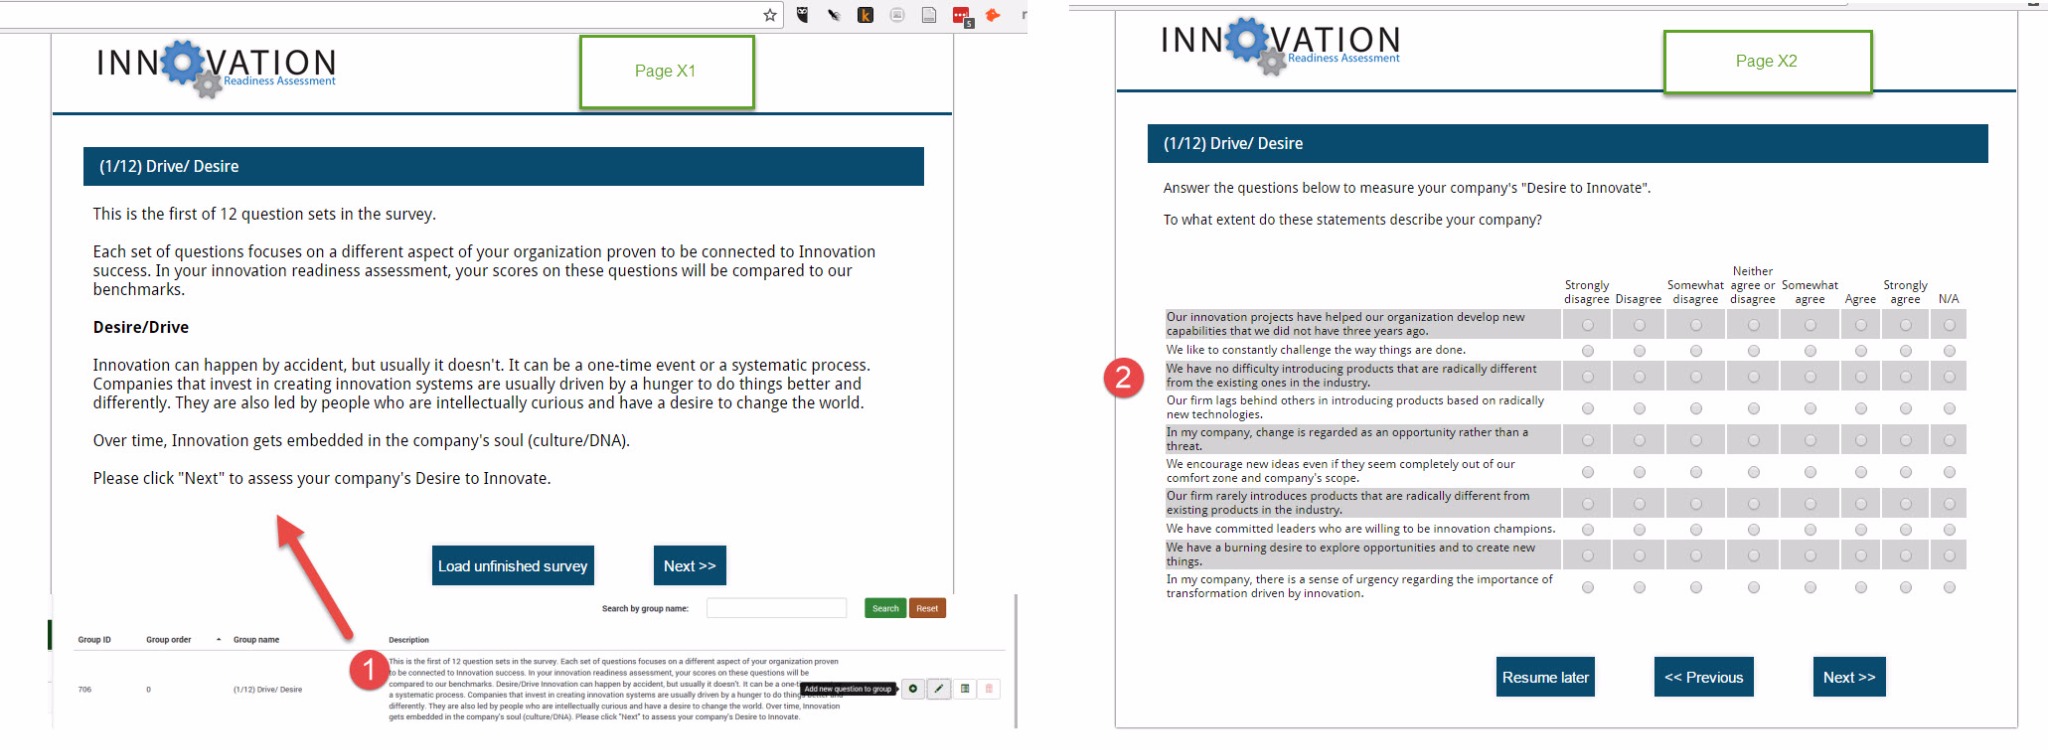Viewport: 2048px width, 750px height.
Task: Click 'This is the first of 12 question sets' intro line
Action: pyautogui.click(x=264, y=214)
